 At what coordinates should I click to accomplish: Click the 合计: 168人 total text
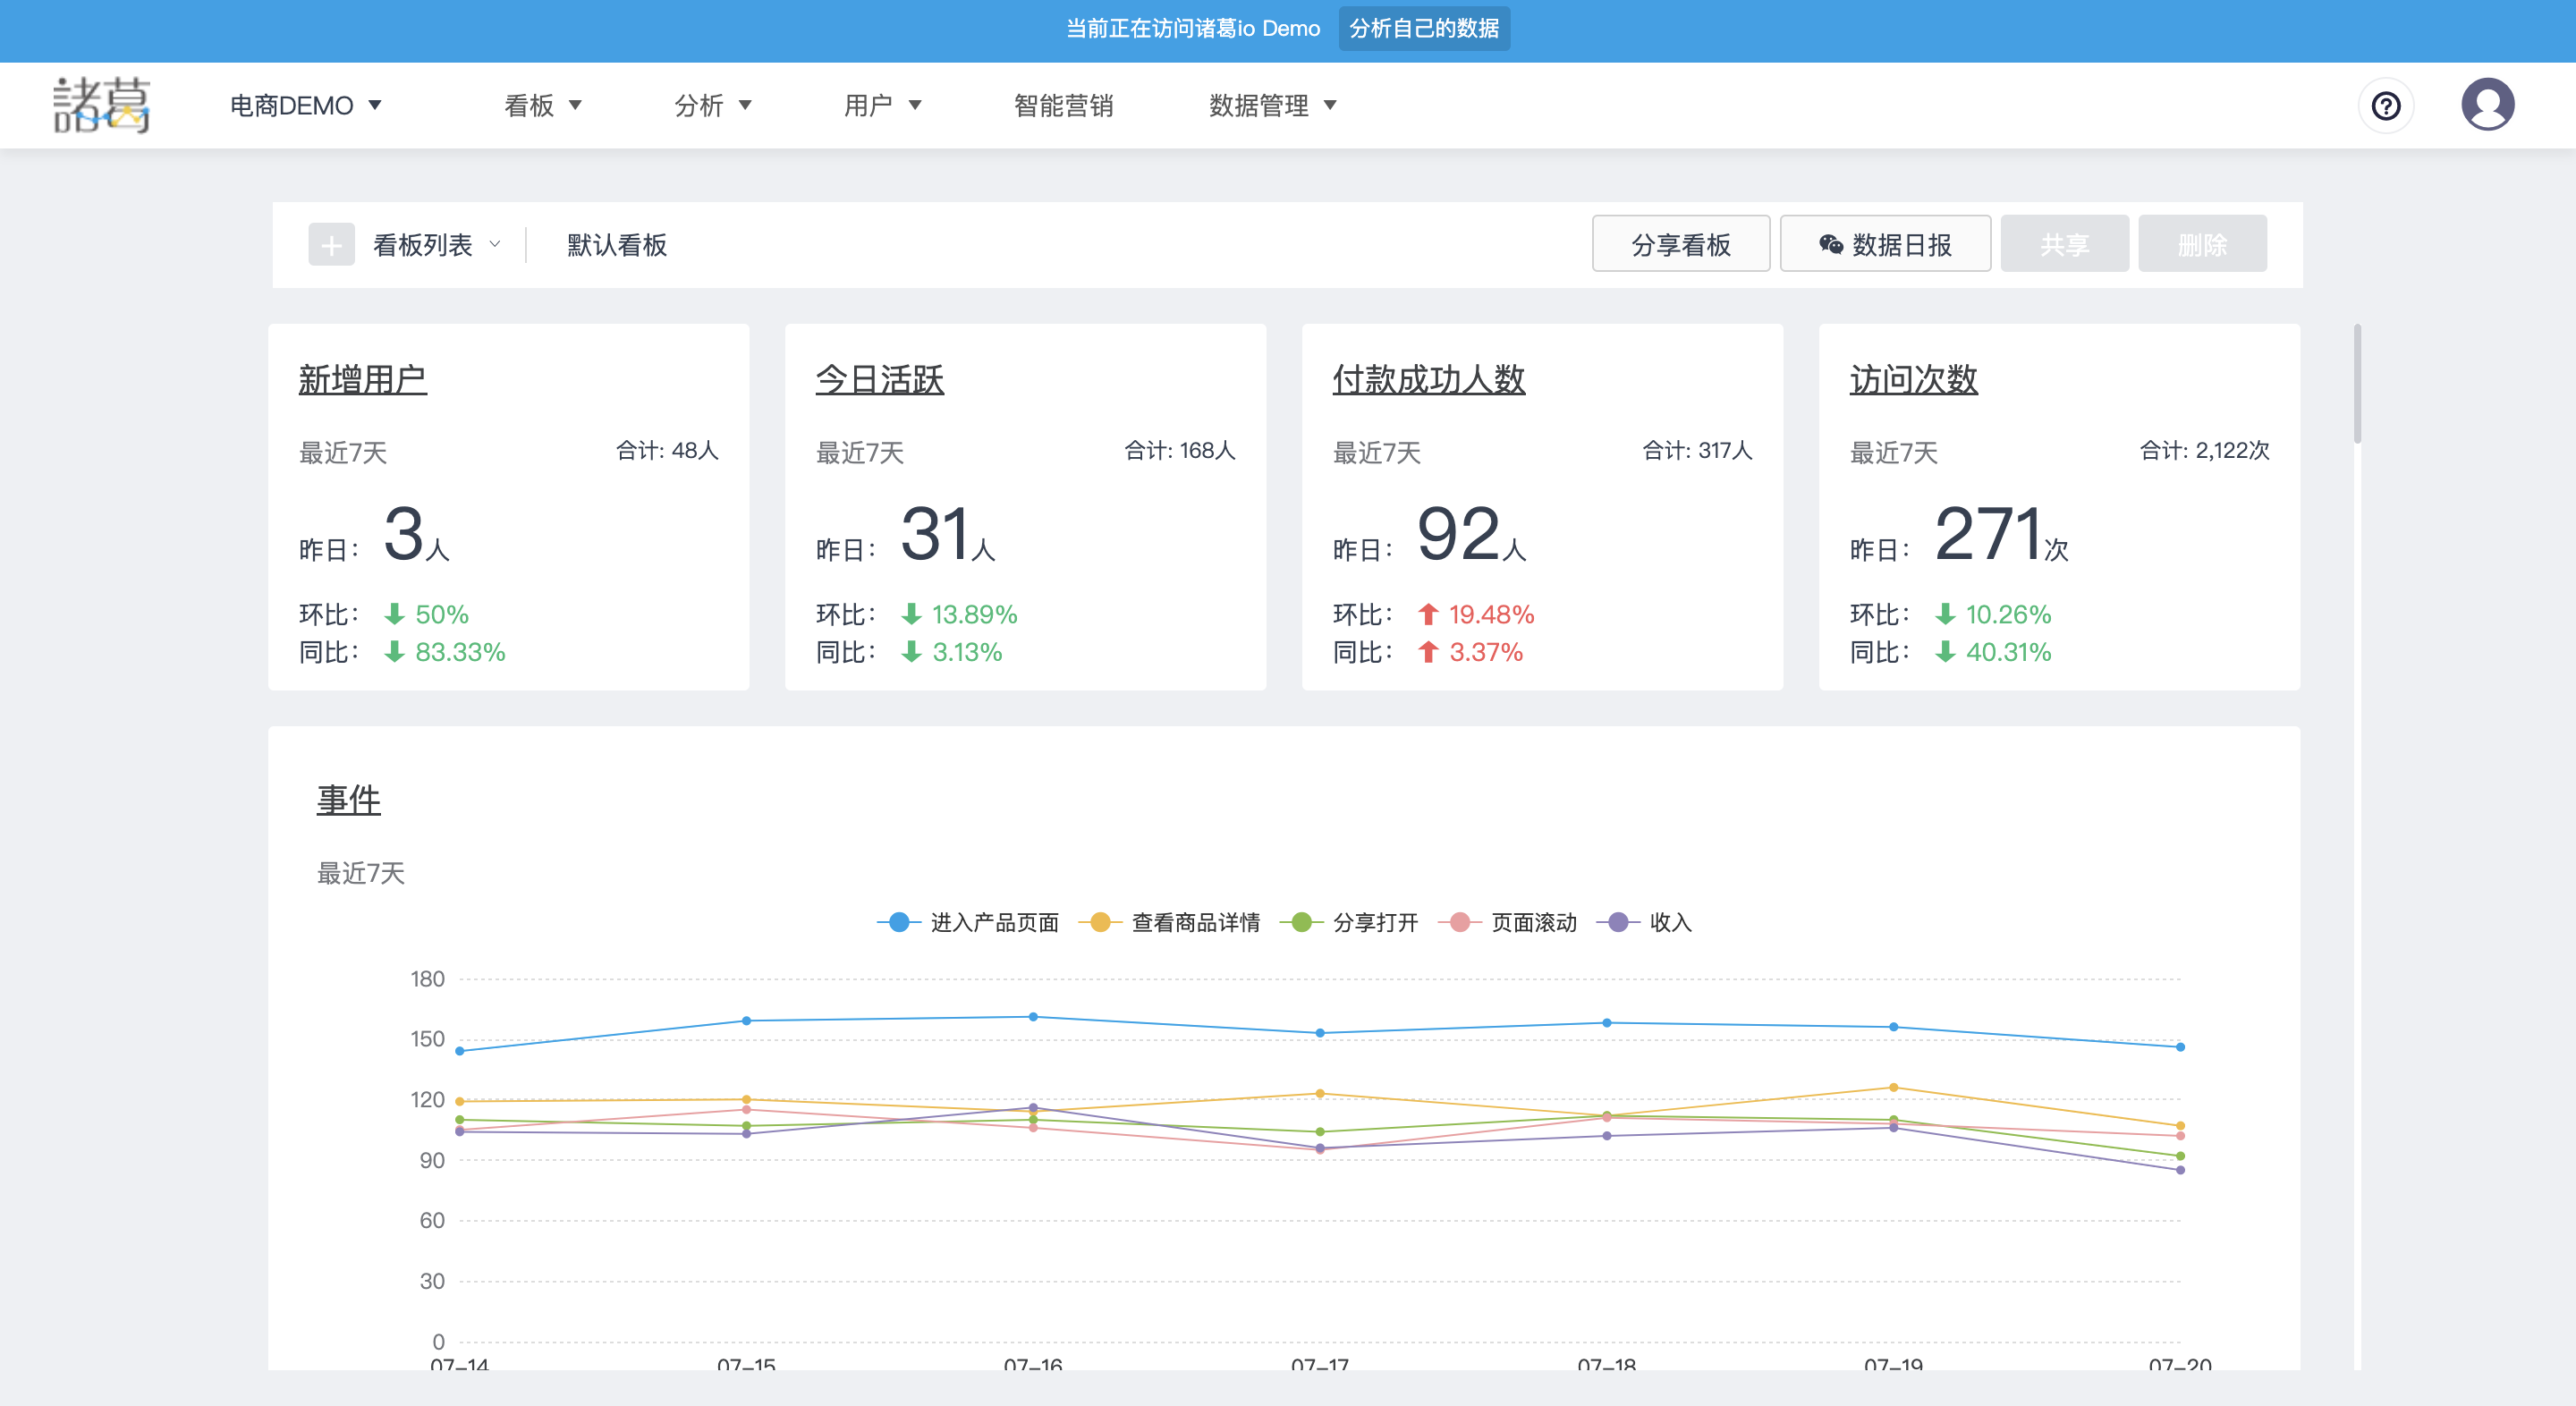1180,451
